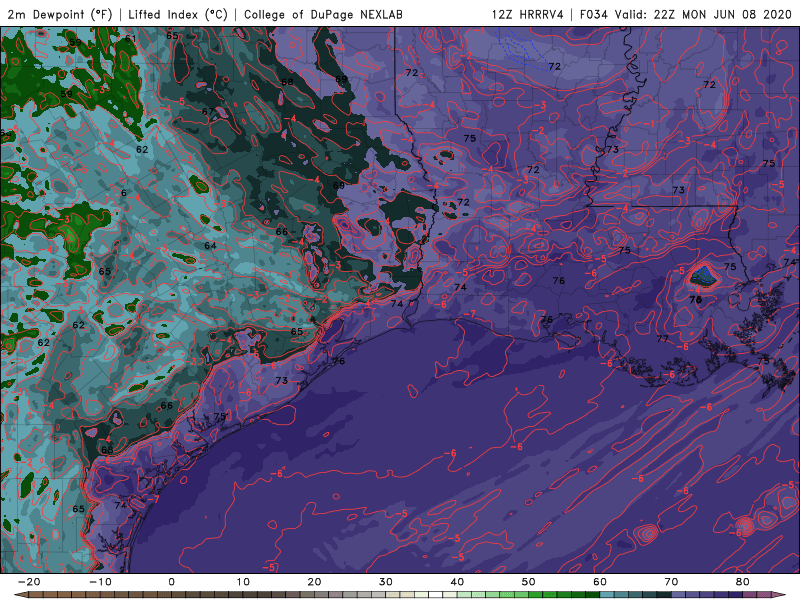Image resolution: width=800 pixels, height=600 pixels.
Task: Click the -20 label on the color scale
Action: coord(29,582)
